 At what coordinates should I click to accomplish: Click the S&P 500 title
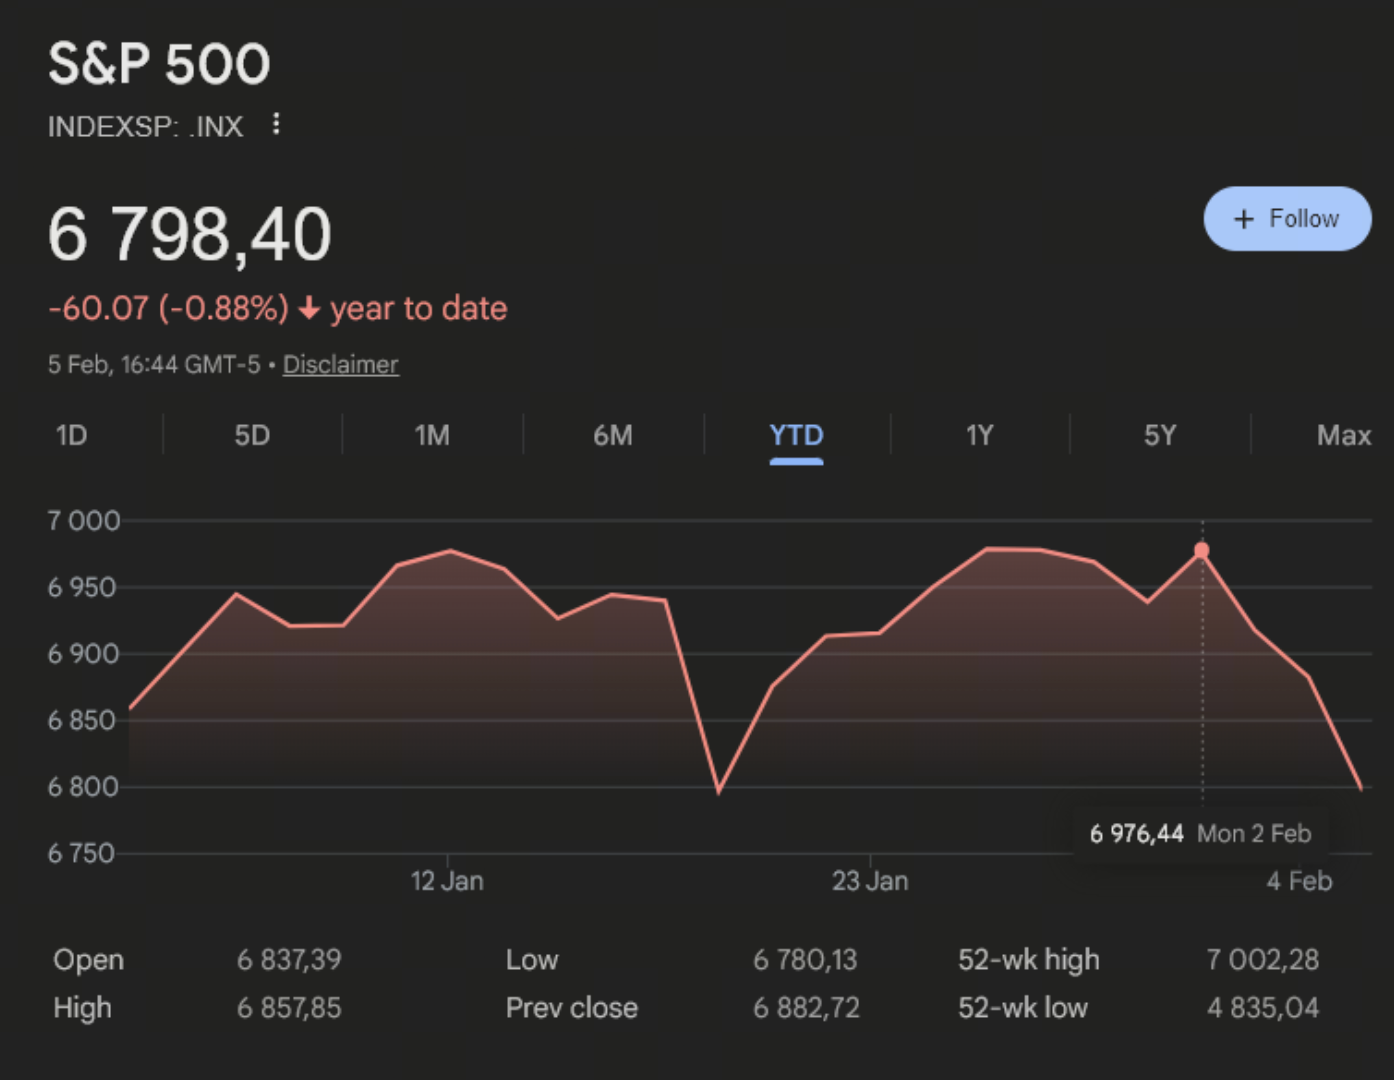[x=160, y=63]
